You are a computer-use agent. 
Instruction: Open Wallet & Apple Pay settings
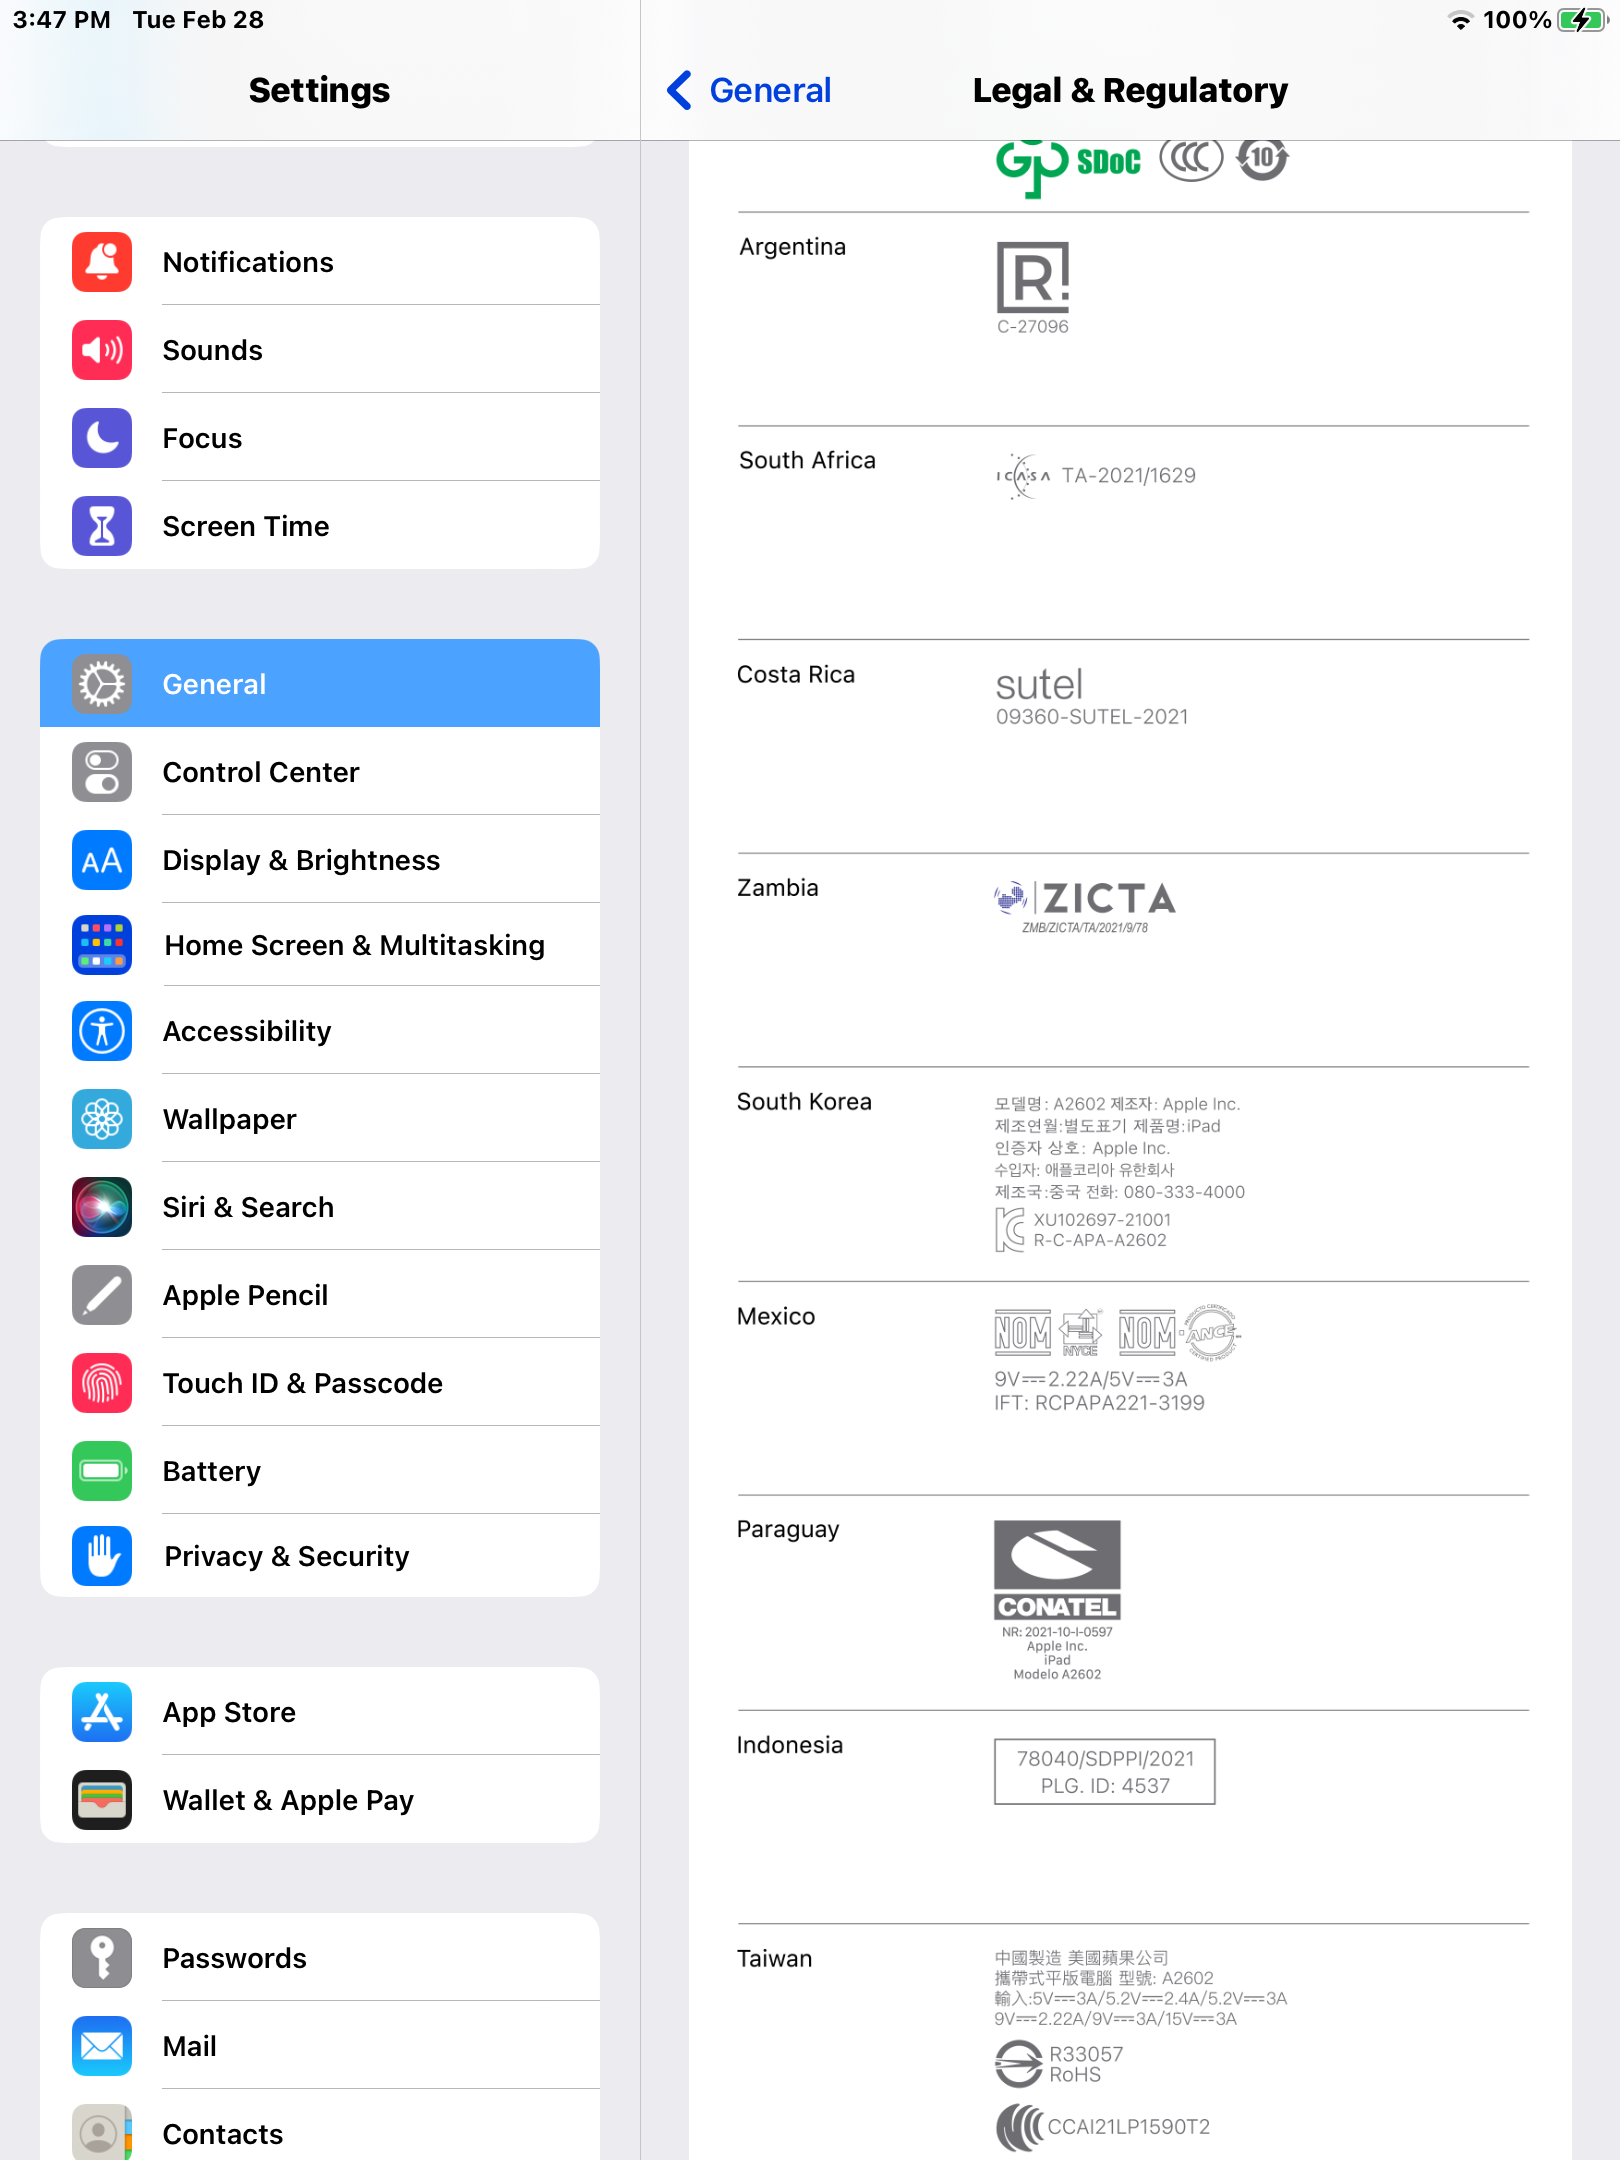pos(320,1800)
